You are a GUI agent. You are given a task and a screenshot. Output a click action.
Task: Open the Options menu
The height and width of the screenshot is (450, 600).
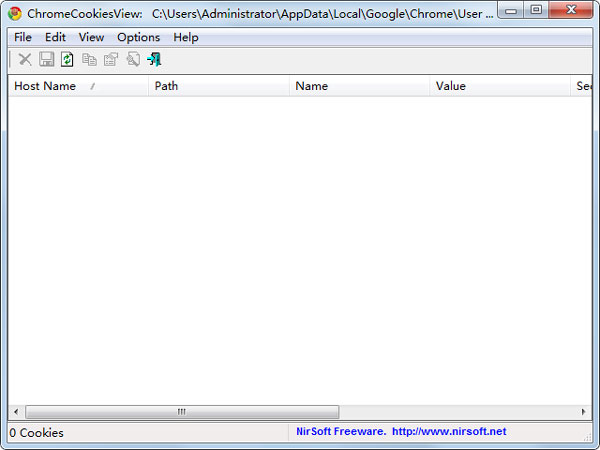click(x=139, y=37)
